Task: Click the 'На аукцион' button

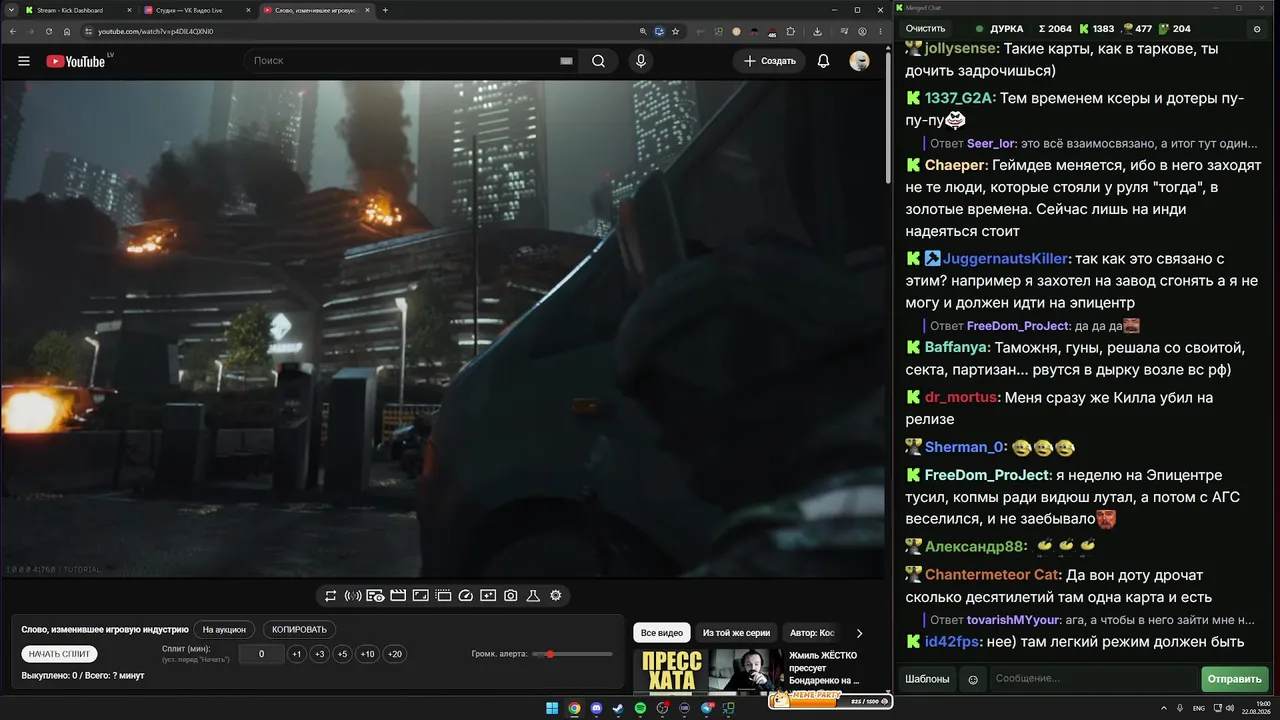Action: pos(224,630)
